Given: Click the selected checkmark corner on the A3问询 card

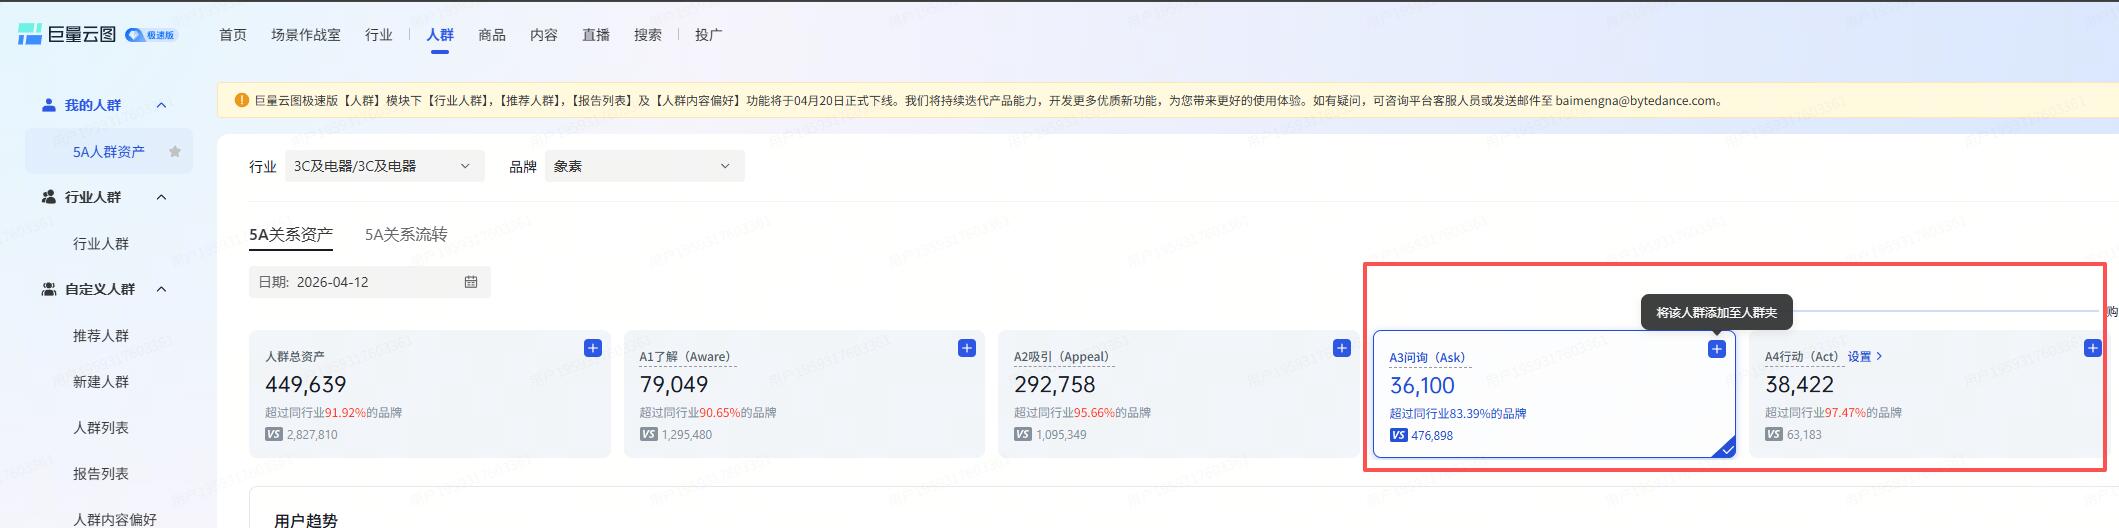Looking at the screenshot, I should [x=1725, y=448].
